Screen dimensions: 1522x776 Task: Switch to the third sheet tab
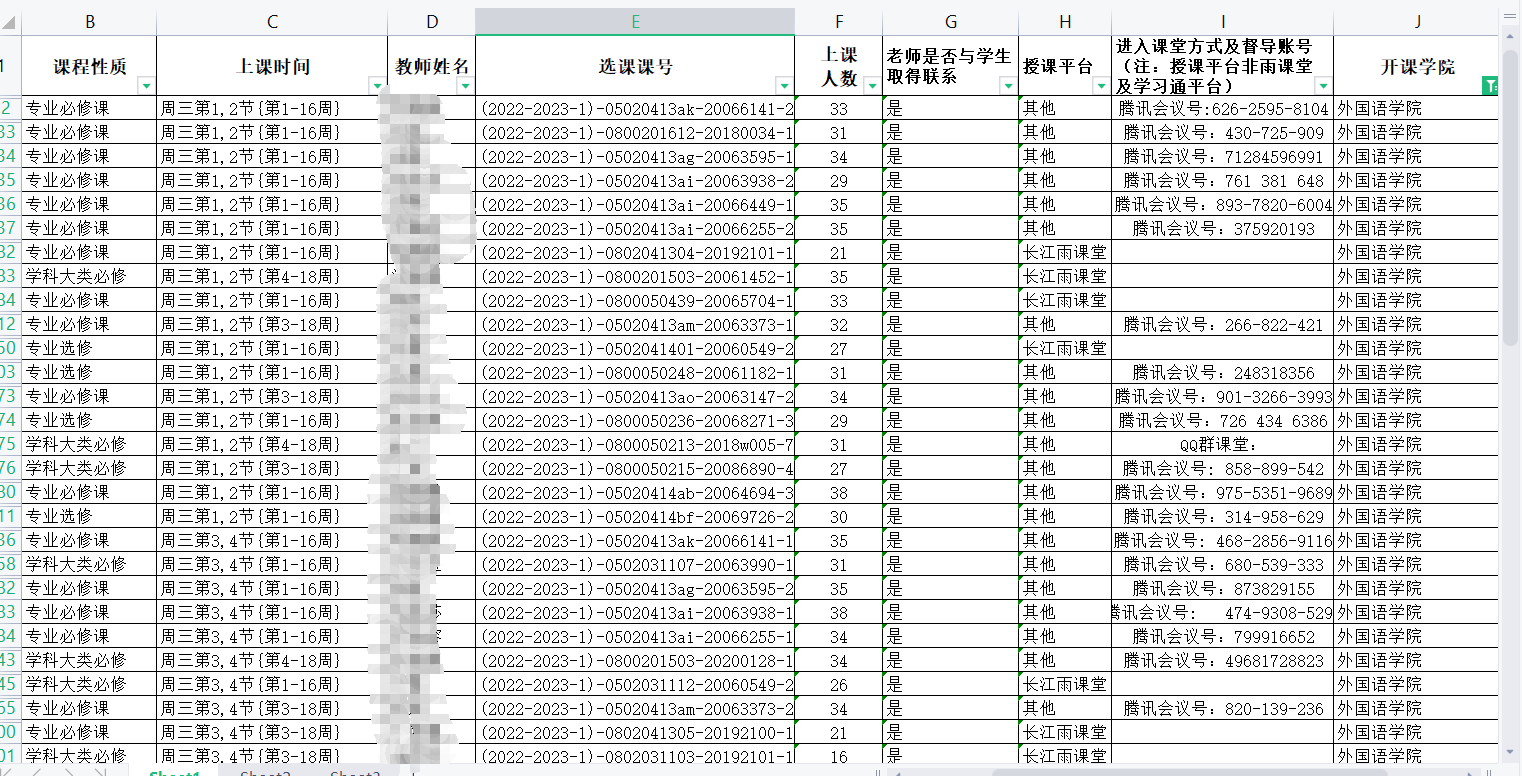(355, 774)
